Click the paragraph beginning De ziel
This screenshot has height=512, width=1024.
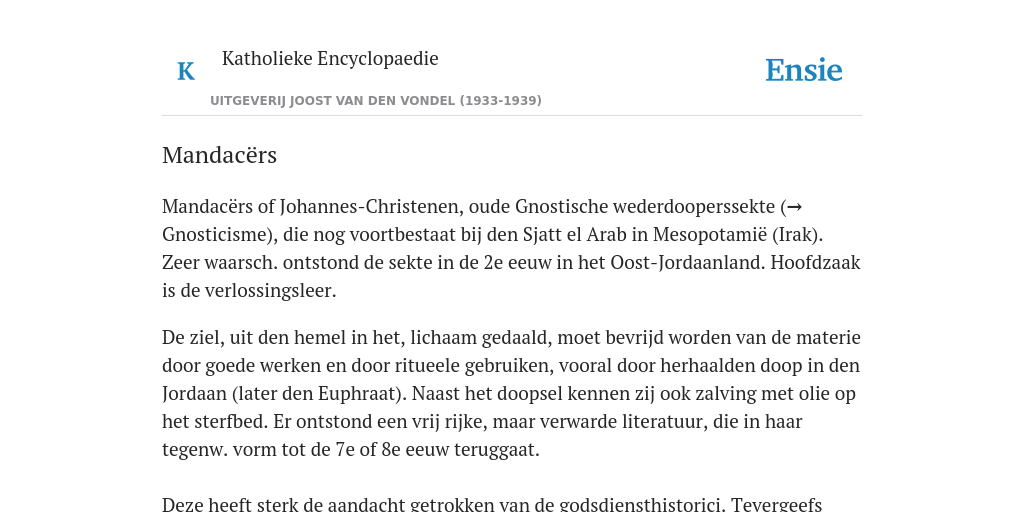[511, 394]
